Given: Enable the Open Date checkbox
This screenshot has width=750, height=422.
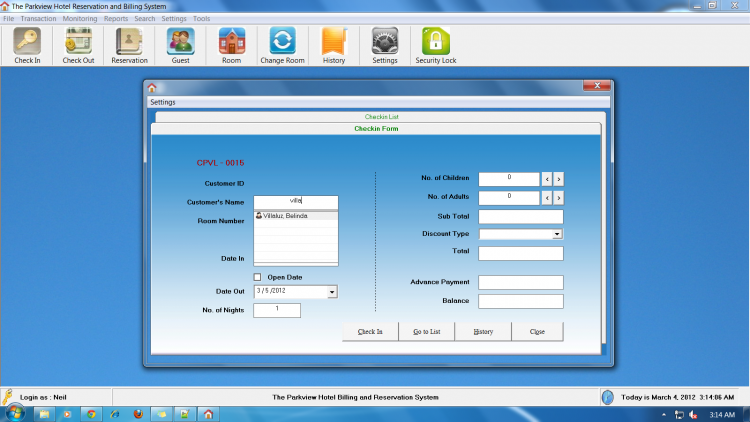Looking at the screenshot, I should click(257, 277).
